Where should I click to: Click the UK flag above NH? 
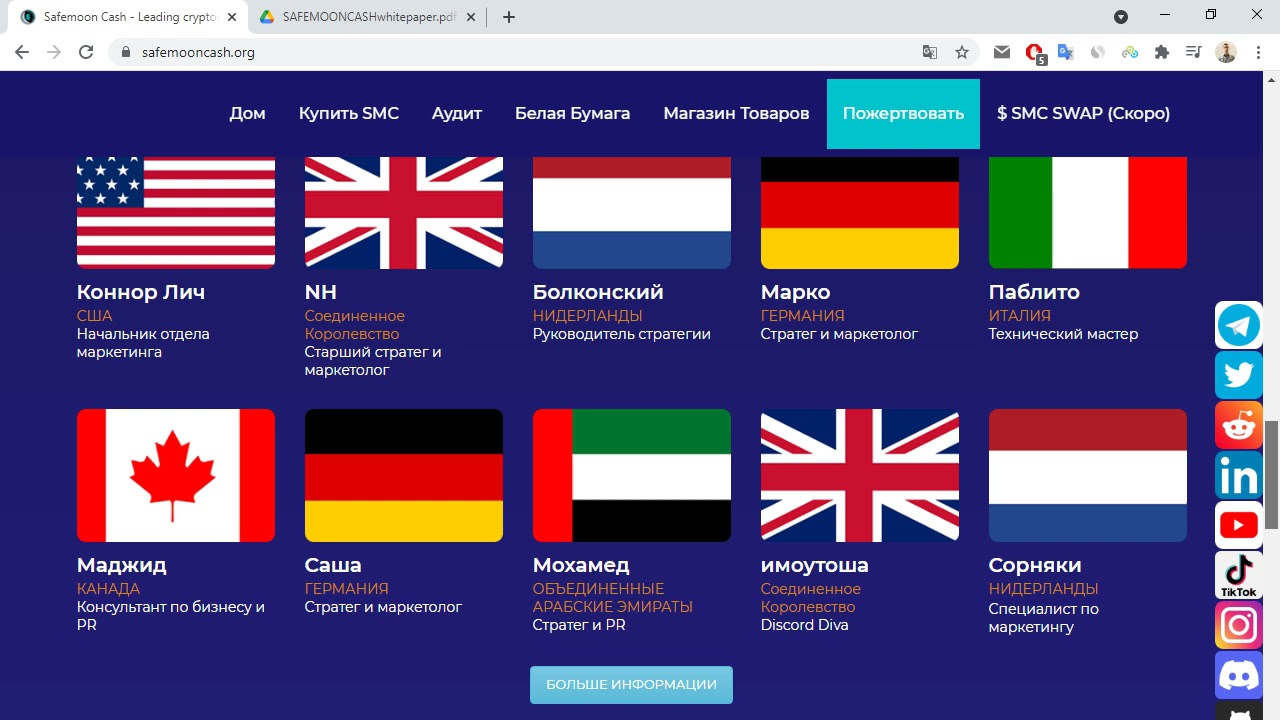tap(404, 212)
